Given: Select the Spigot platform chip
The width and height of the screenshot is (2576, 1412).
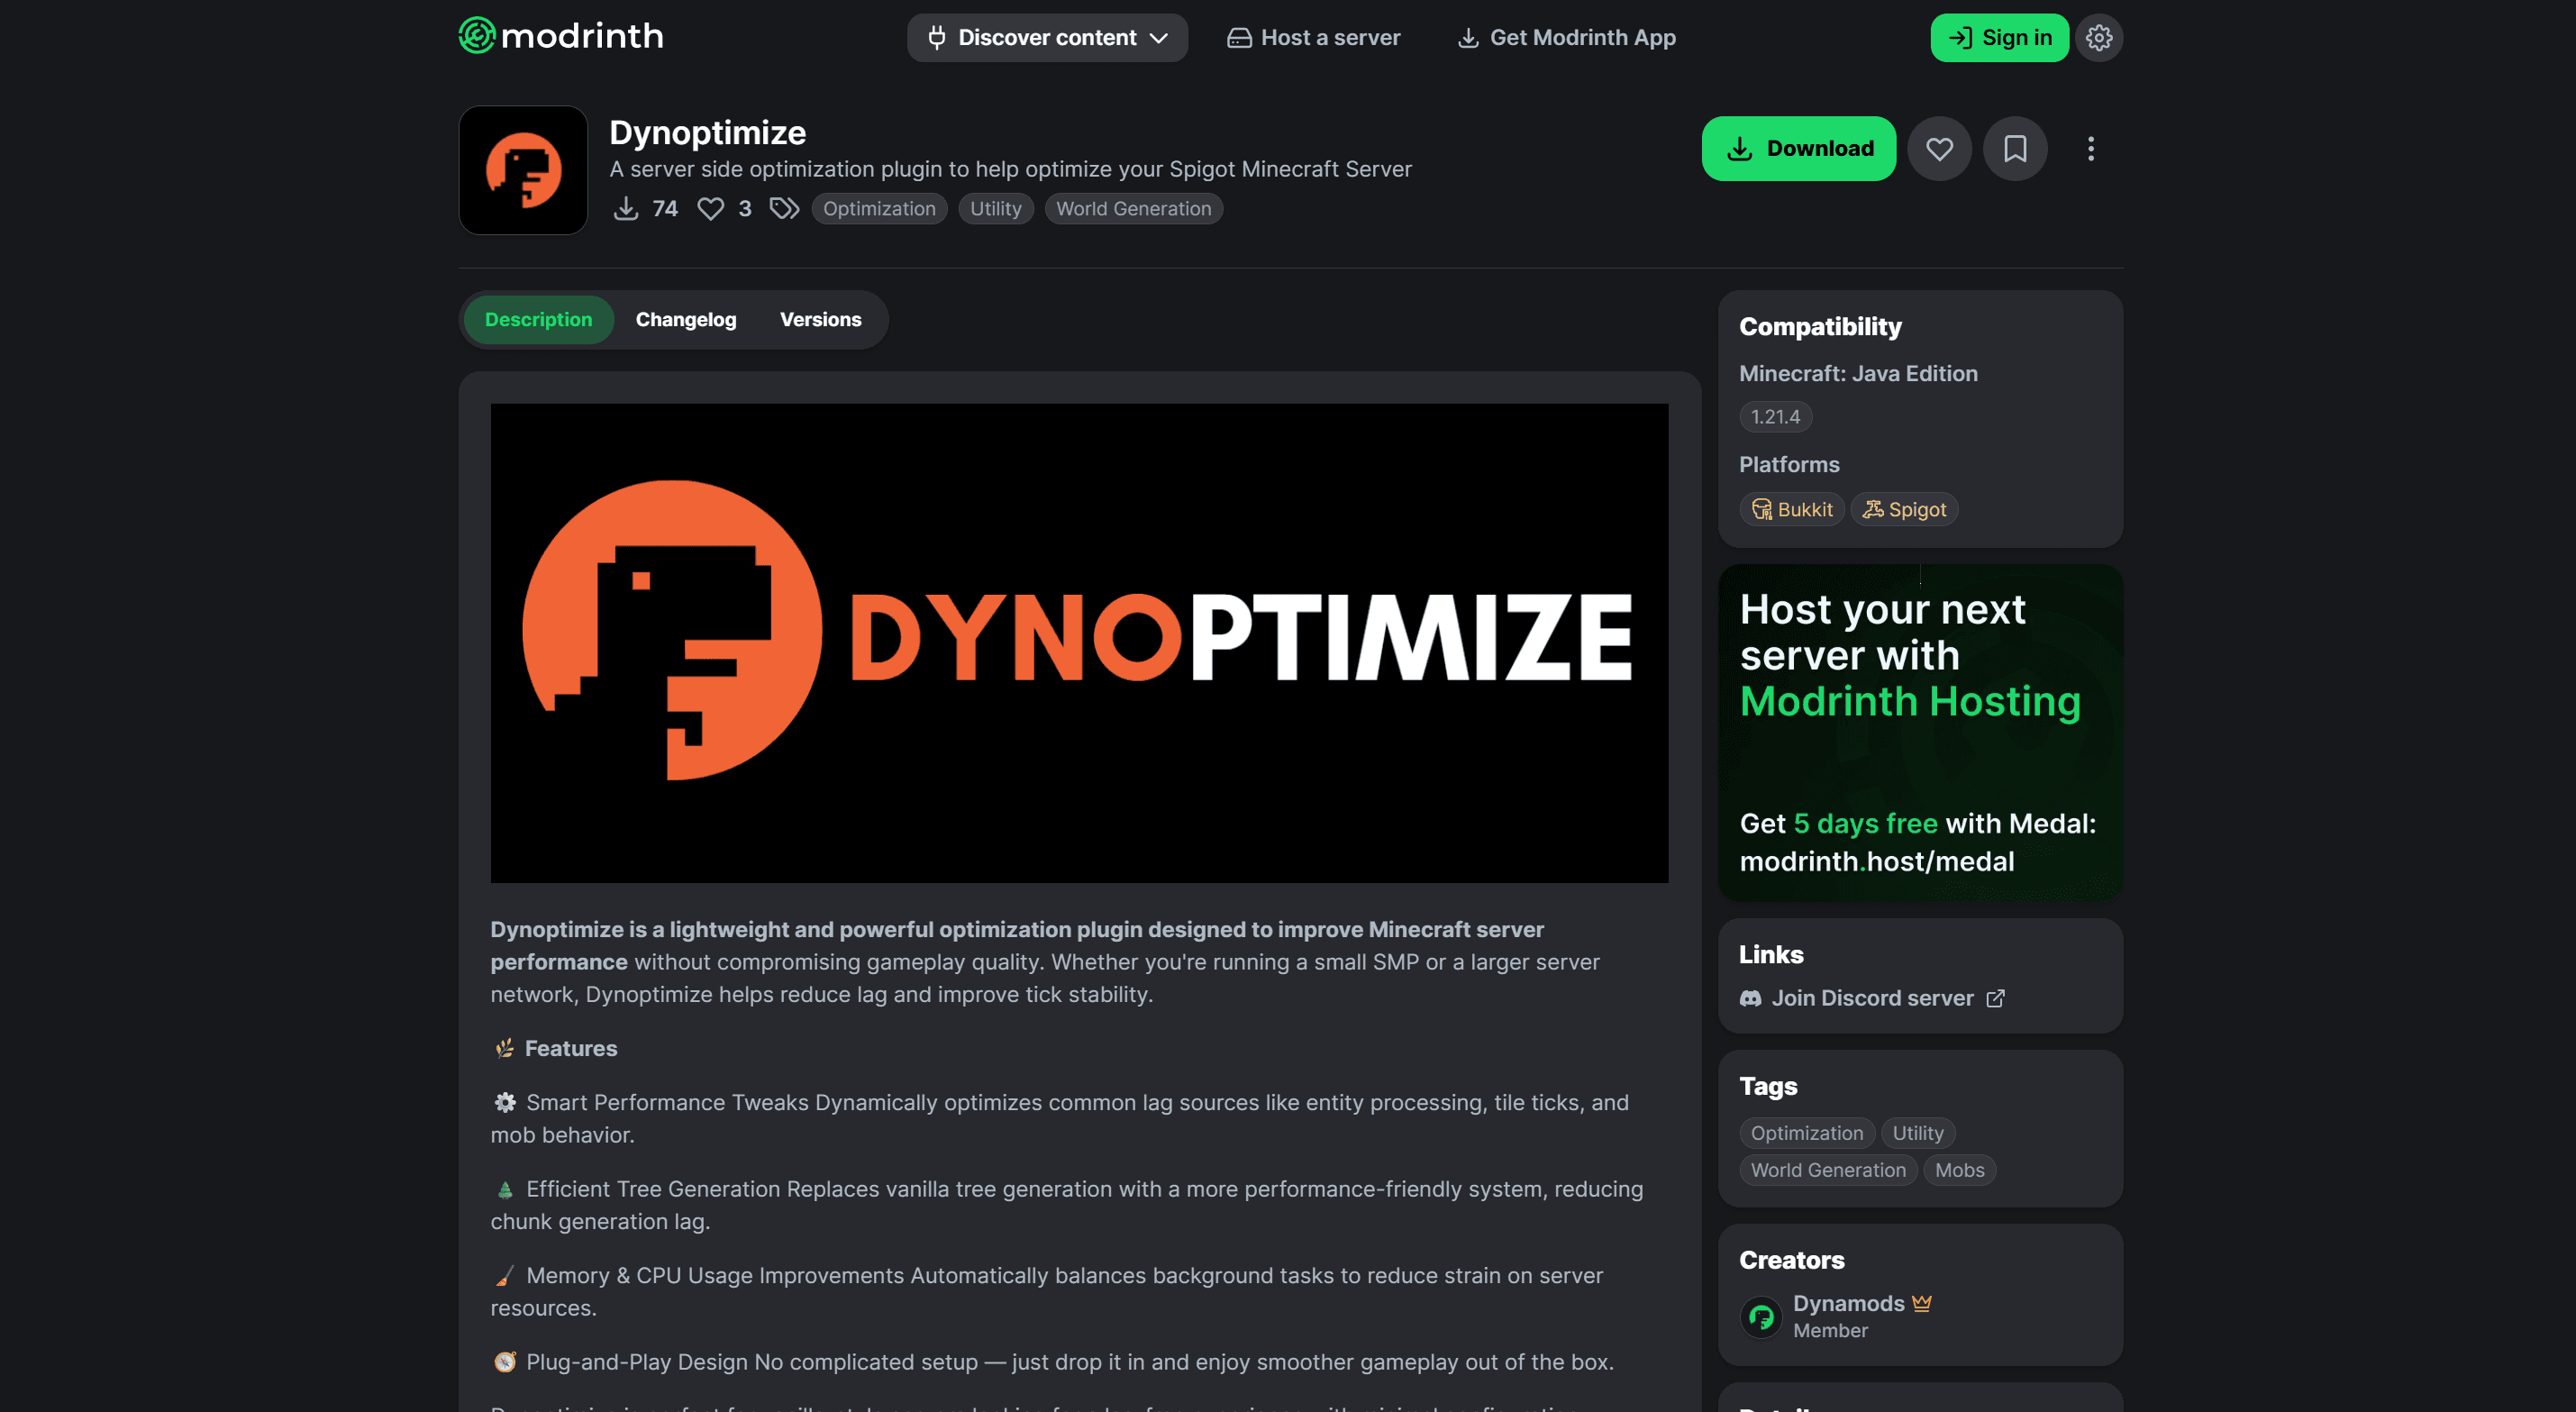Looking at the screenshot, I should [1903, 509].
